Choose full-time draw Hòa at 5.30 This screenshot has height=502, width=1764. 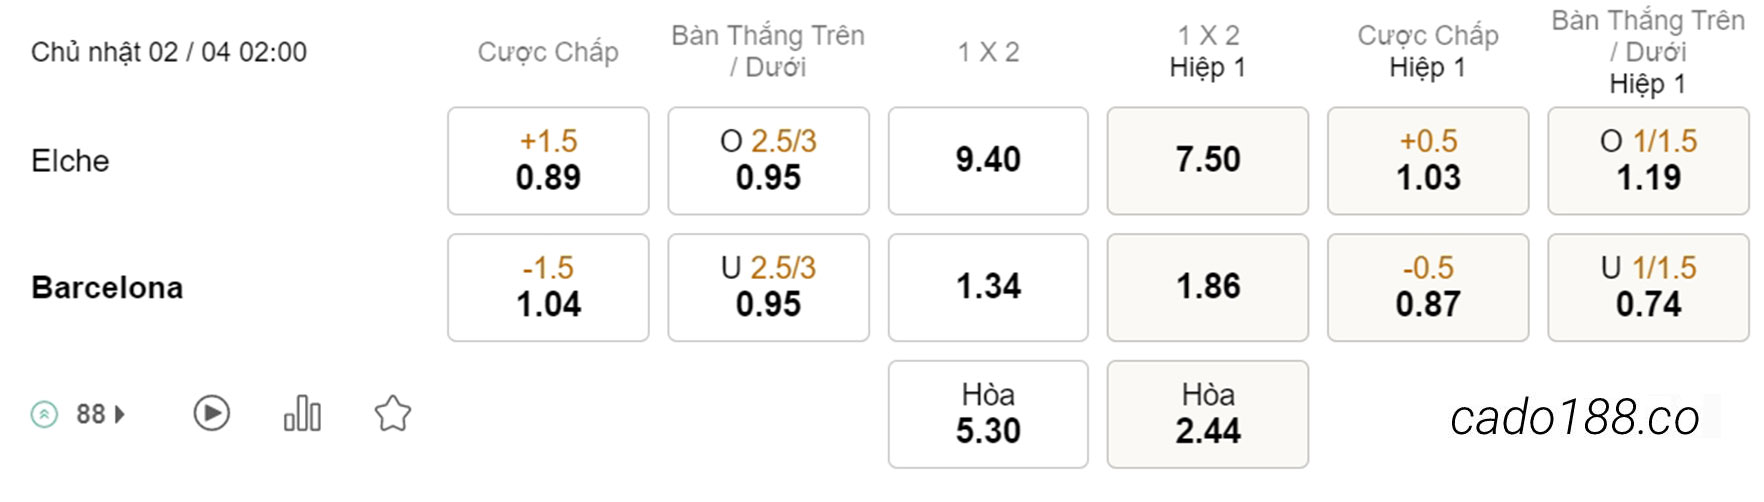(x=988, y=414)
